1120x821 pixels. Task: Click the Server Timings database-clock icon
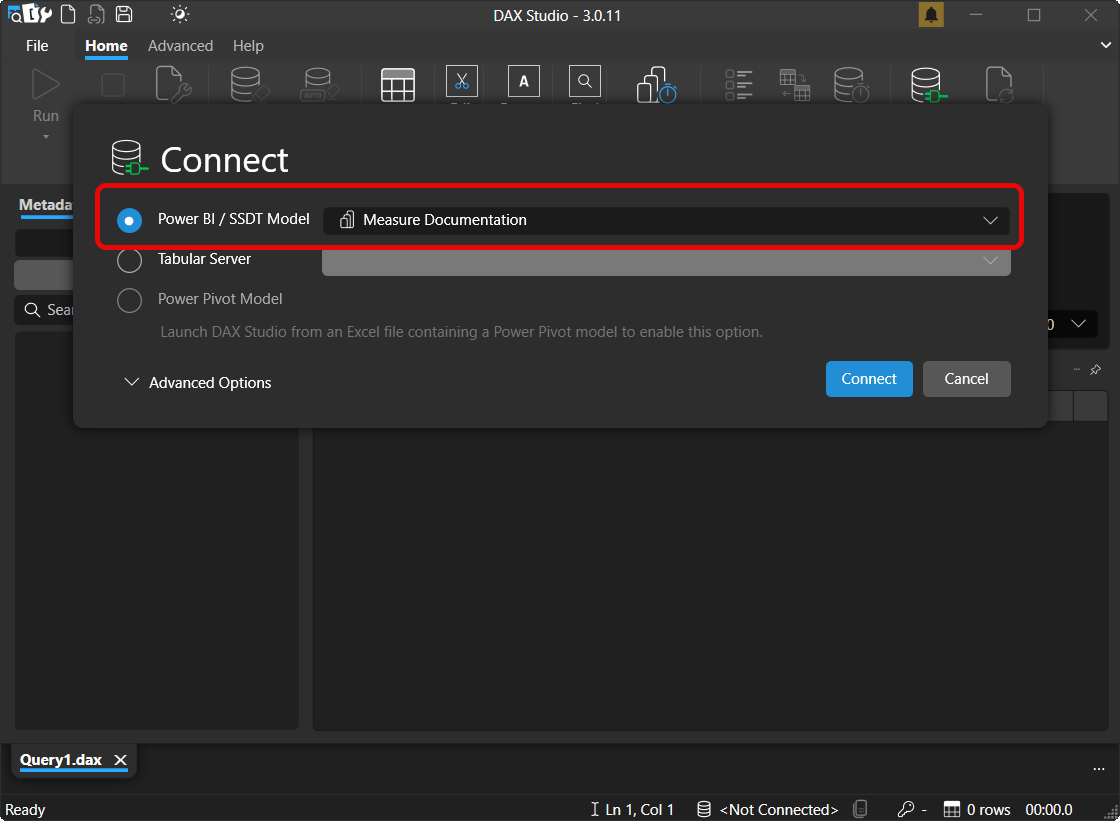851,85
